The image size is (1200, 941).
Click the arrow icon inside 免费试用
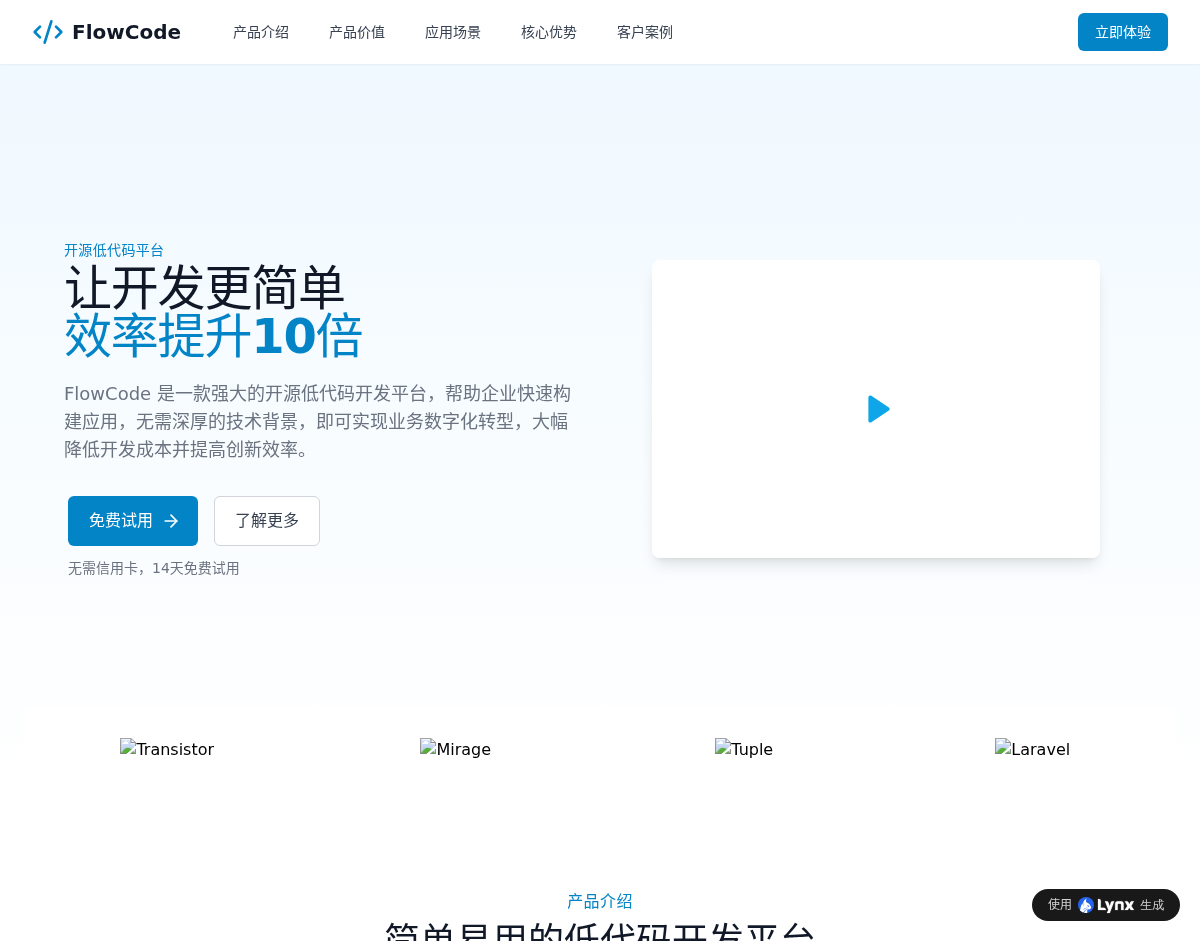[171, 521]
